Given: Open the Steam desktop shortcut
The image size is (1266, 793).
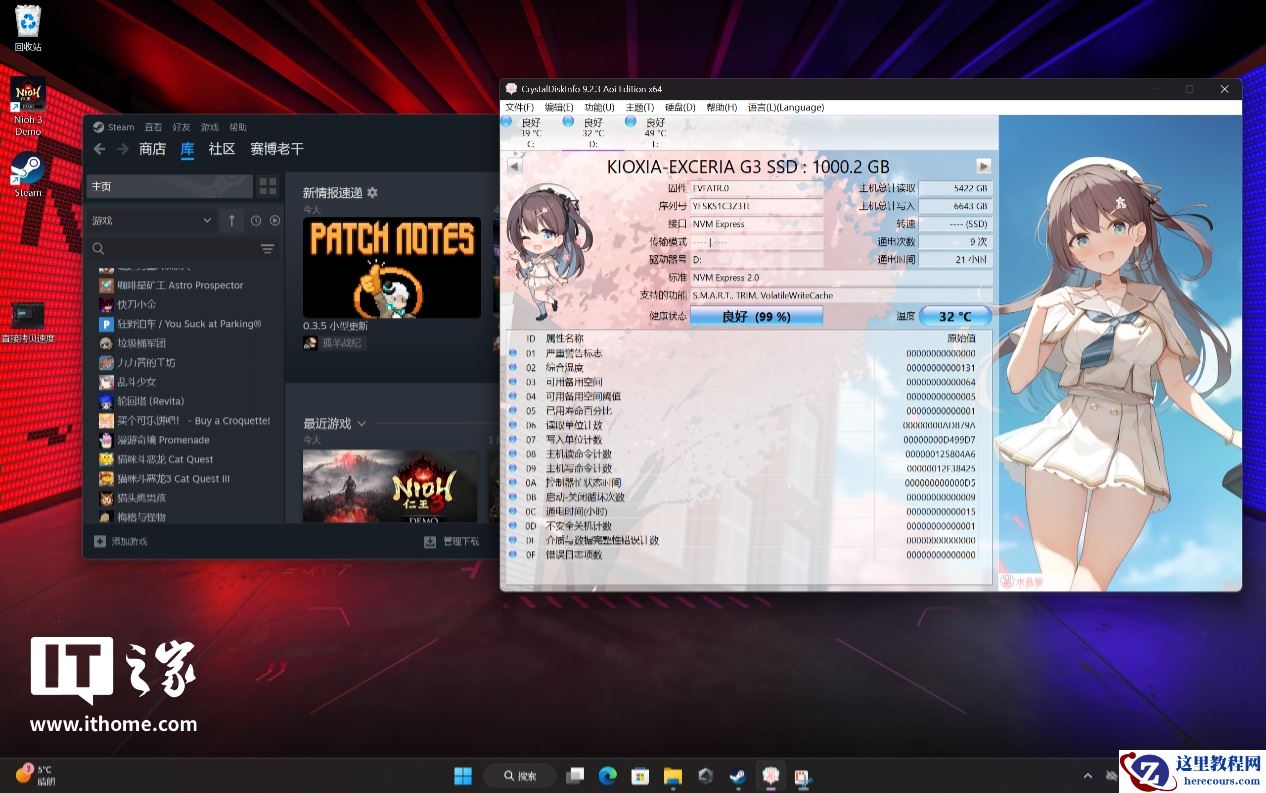Looking at the screenshot, I should [x=28, y=176].
